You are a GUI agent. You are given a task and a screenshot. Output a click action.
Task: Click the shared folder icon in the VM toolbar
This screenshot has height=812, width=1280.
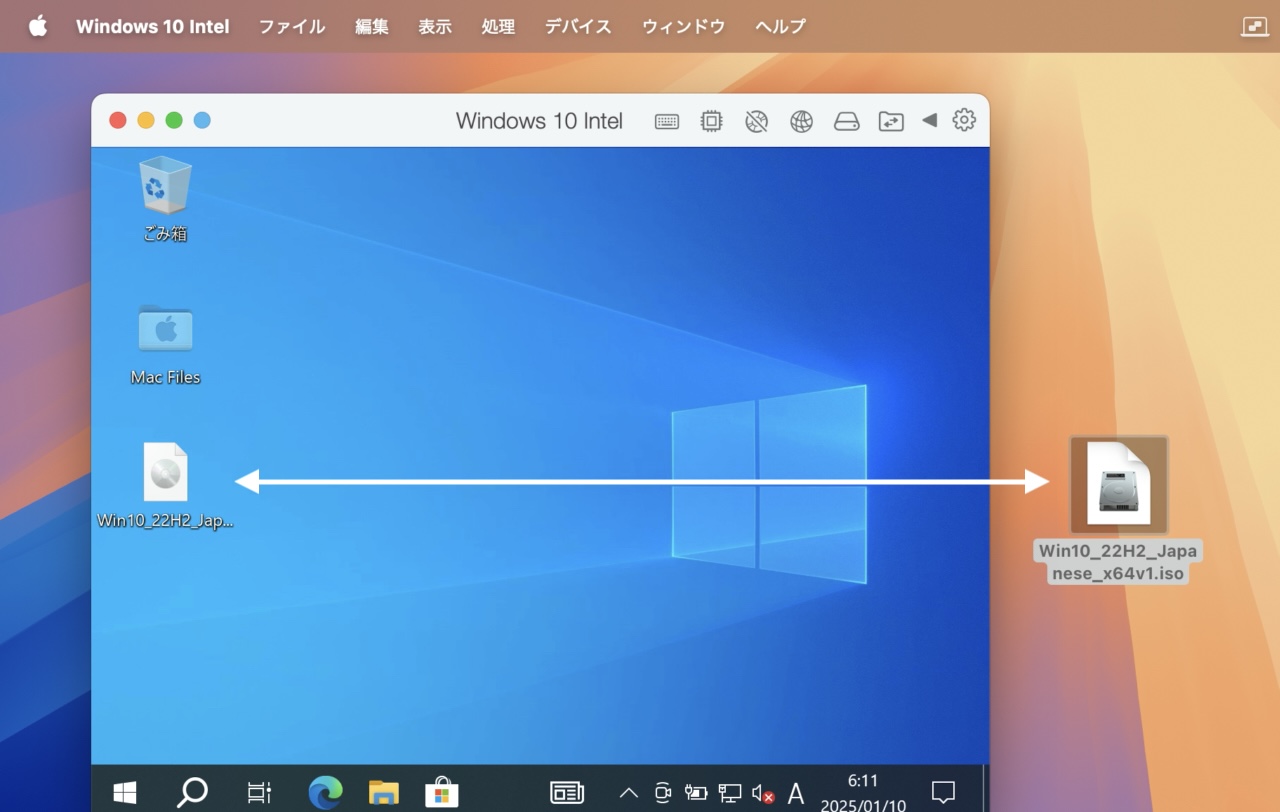click(891, 121)
